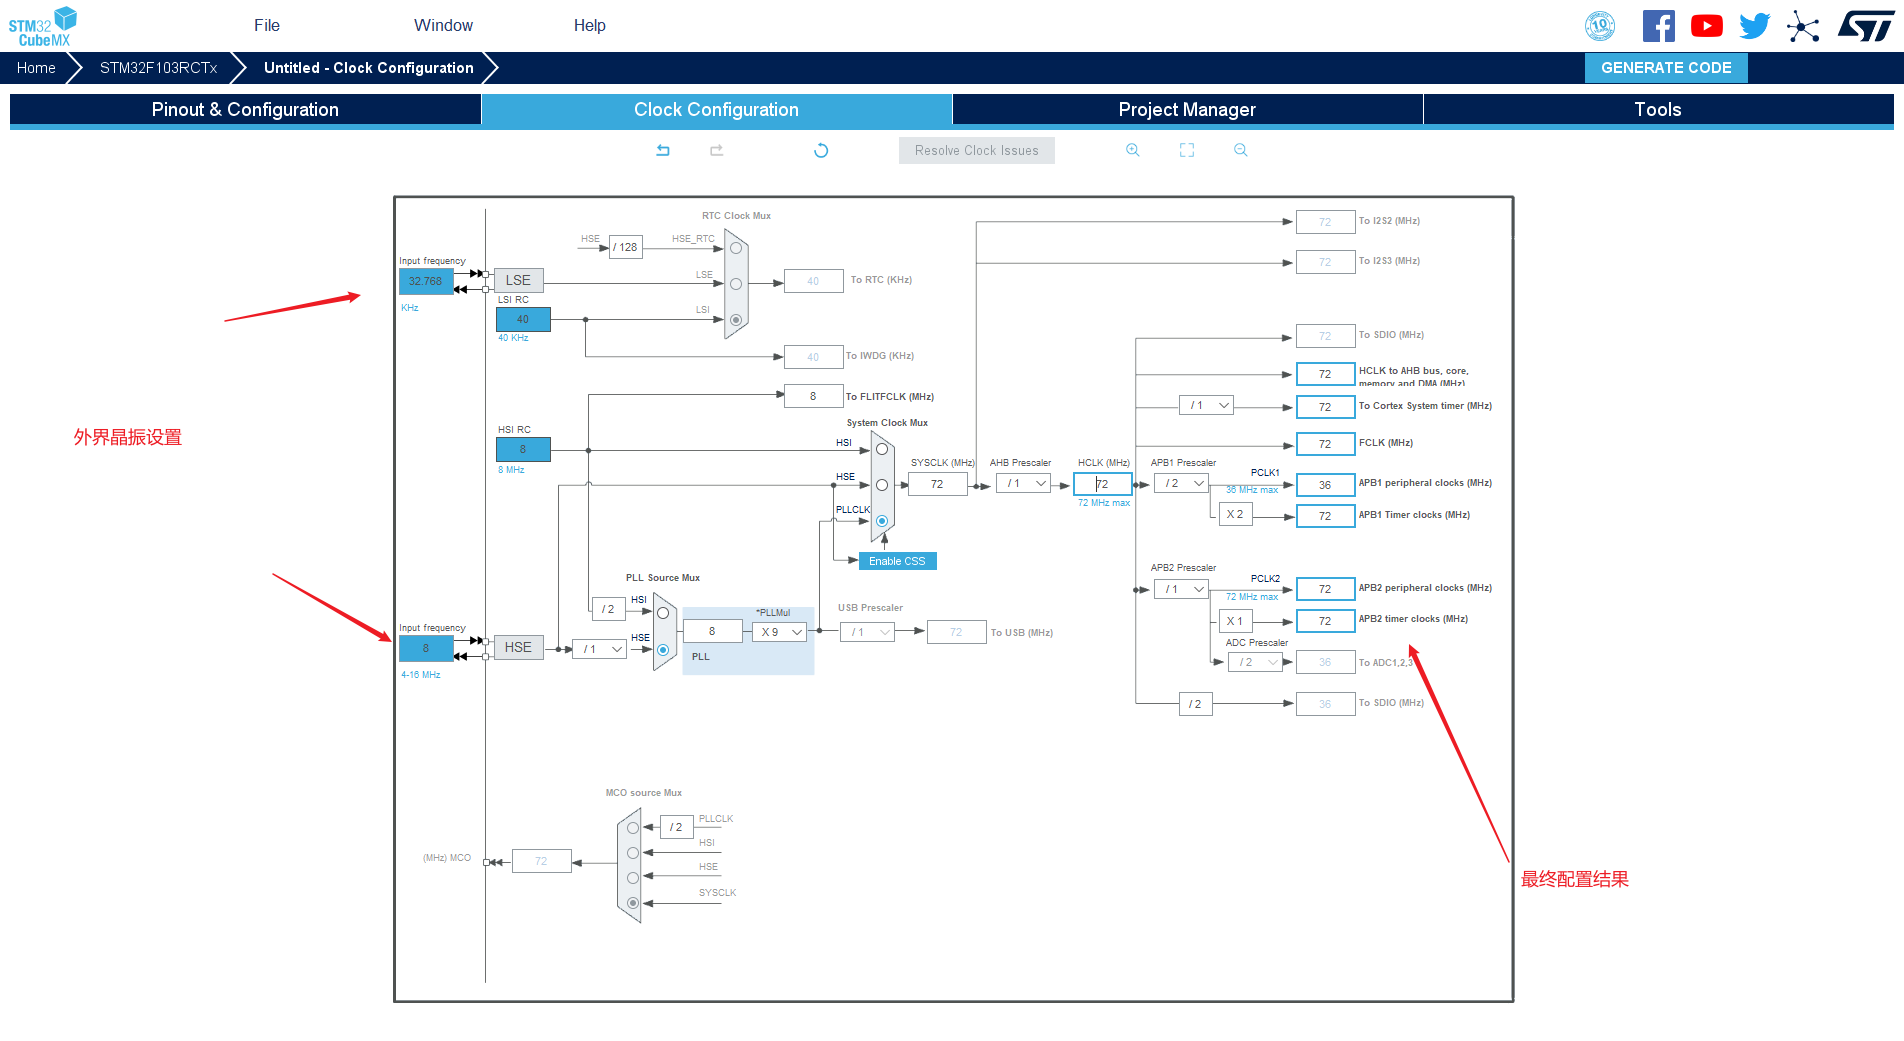Click the Resolve Clock Issues button
Viewport: 1904px width, 1041px height.
pos(977,151)
